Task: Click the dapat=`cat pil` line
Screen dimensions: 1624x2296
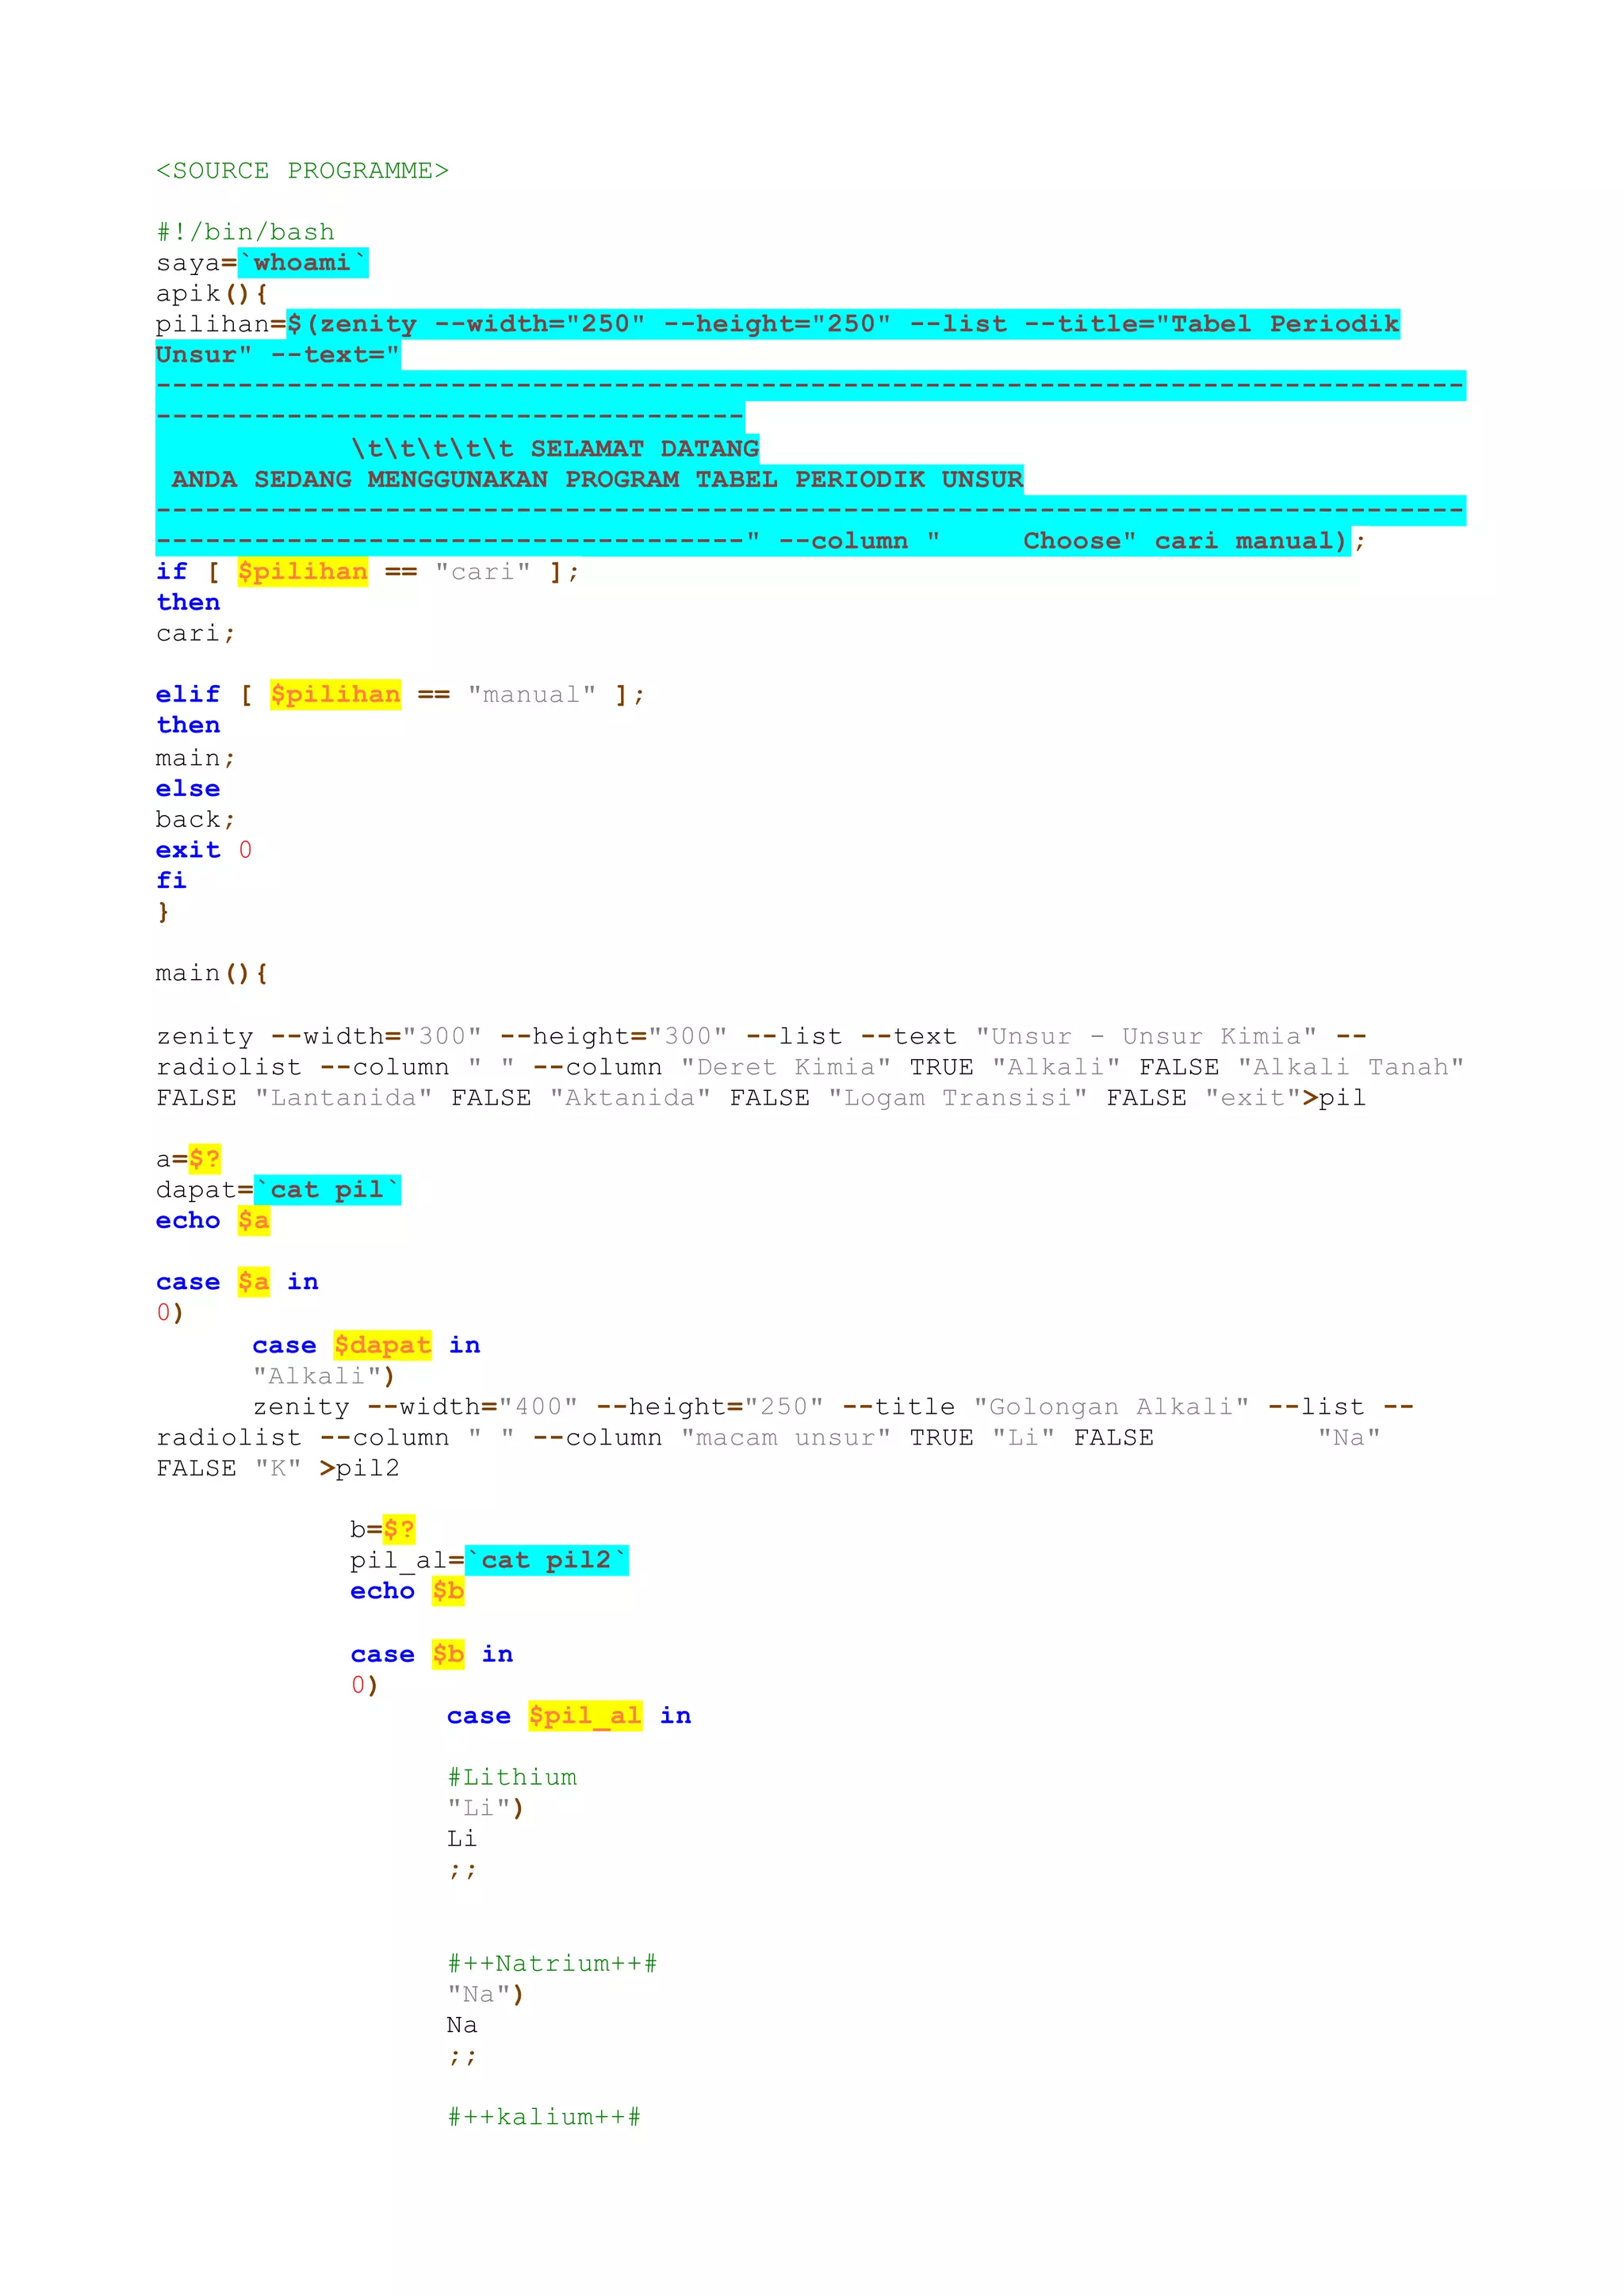Action: click(x=278, y=1190)
